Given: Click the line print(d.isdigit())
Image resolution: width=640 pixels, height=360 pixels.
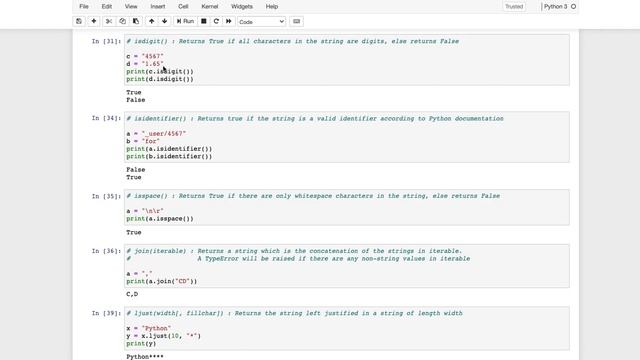Looking at the screenshot, I should tap(160, 79).
